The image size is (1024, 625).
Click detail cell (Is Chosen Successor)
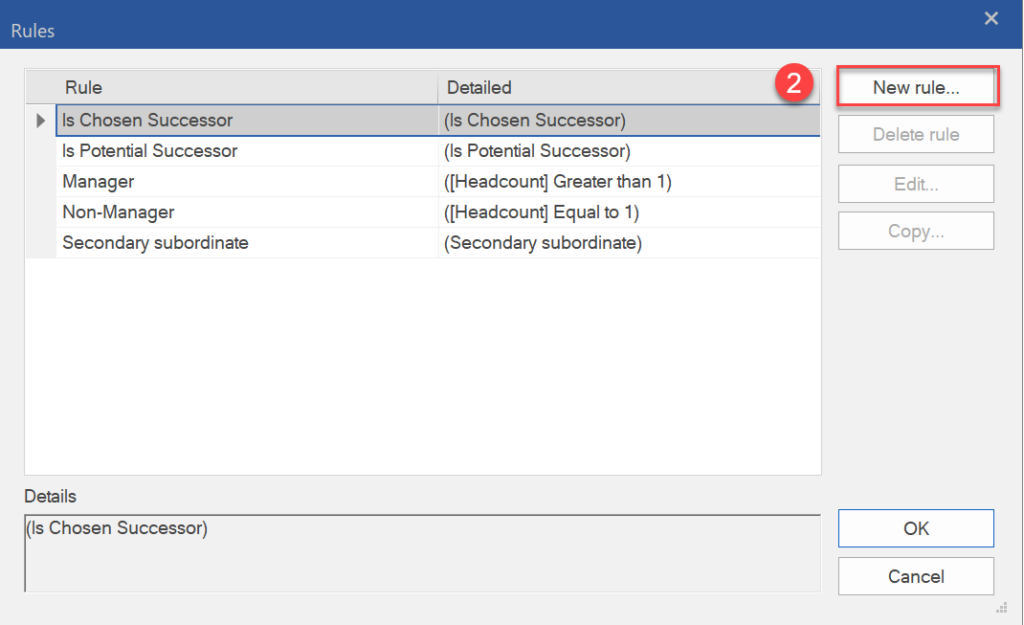629,120
